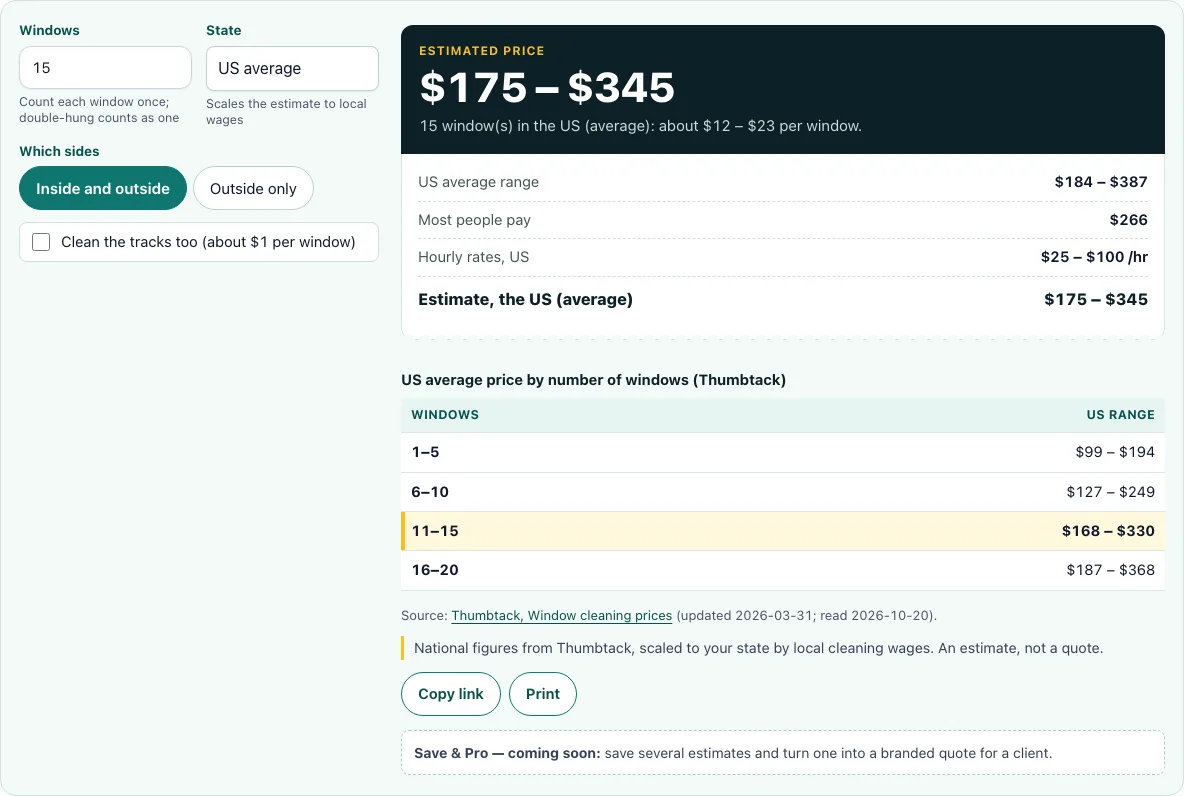Viewport: 1184px width, 796px height.
Task: Click the Copy link button
Action: click(x=451, y=694)
